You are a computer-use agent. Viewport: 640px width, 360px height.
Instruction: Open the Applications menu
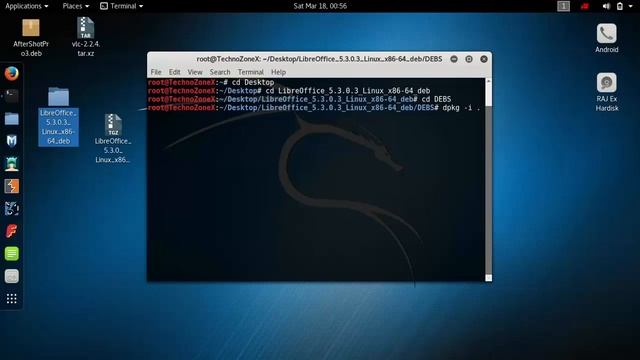tap(27, 6)
